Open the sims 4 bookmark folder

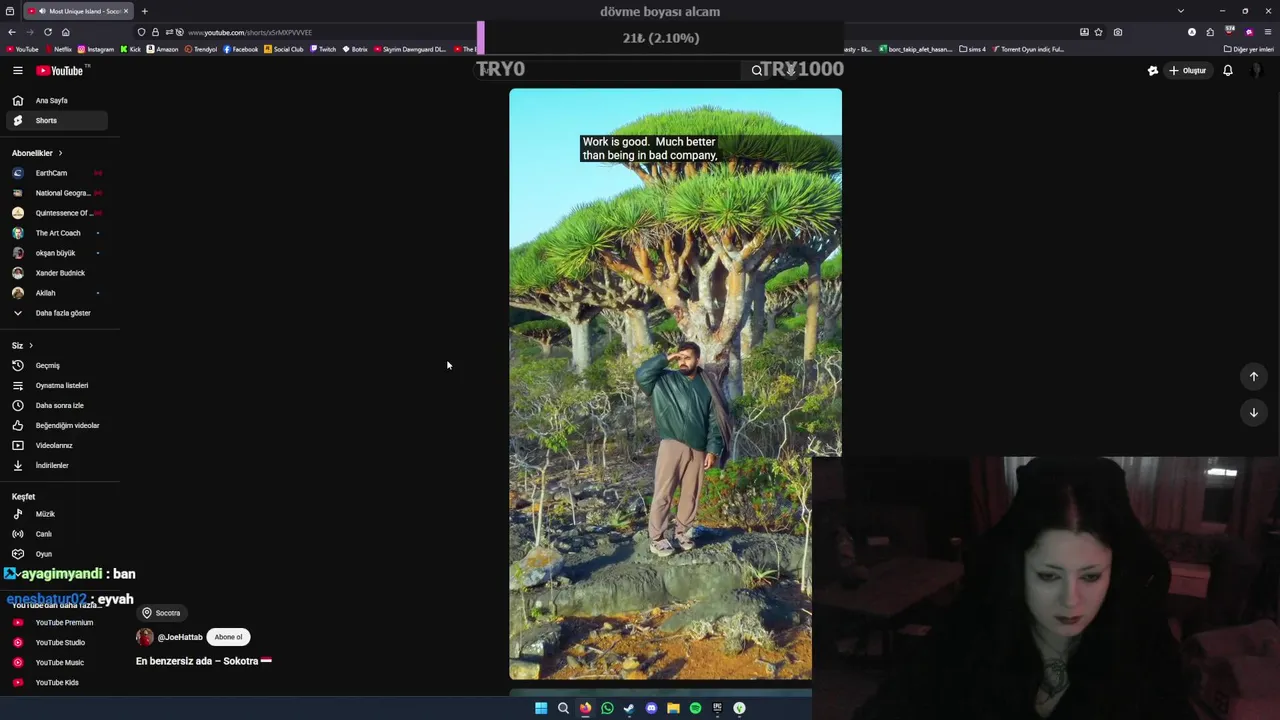click(972, 49)
